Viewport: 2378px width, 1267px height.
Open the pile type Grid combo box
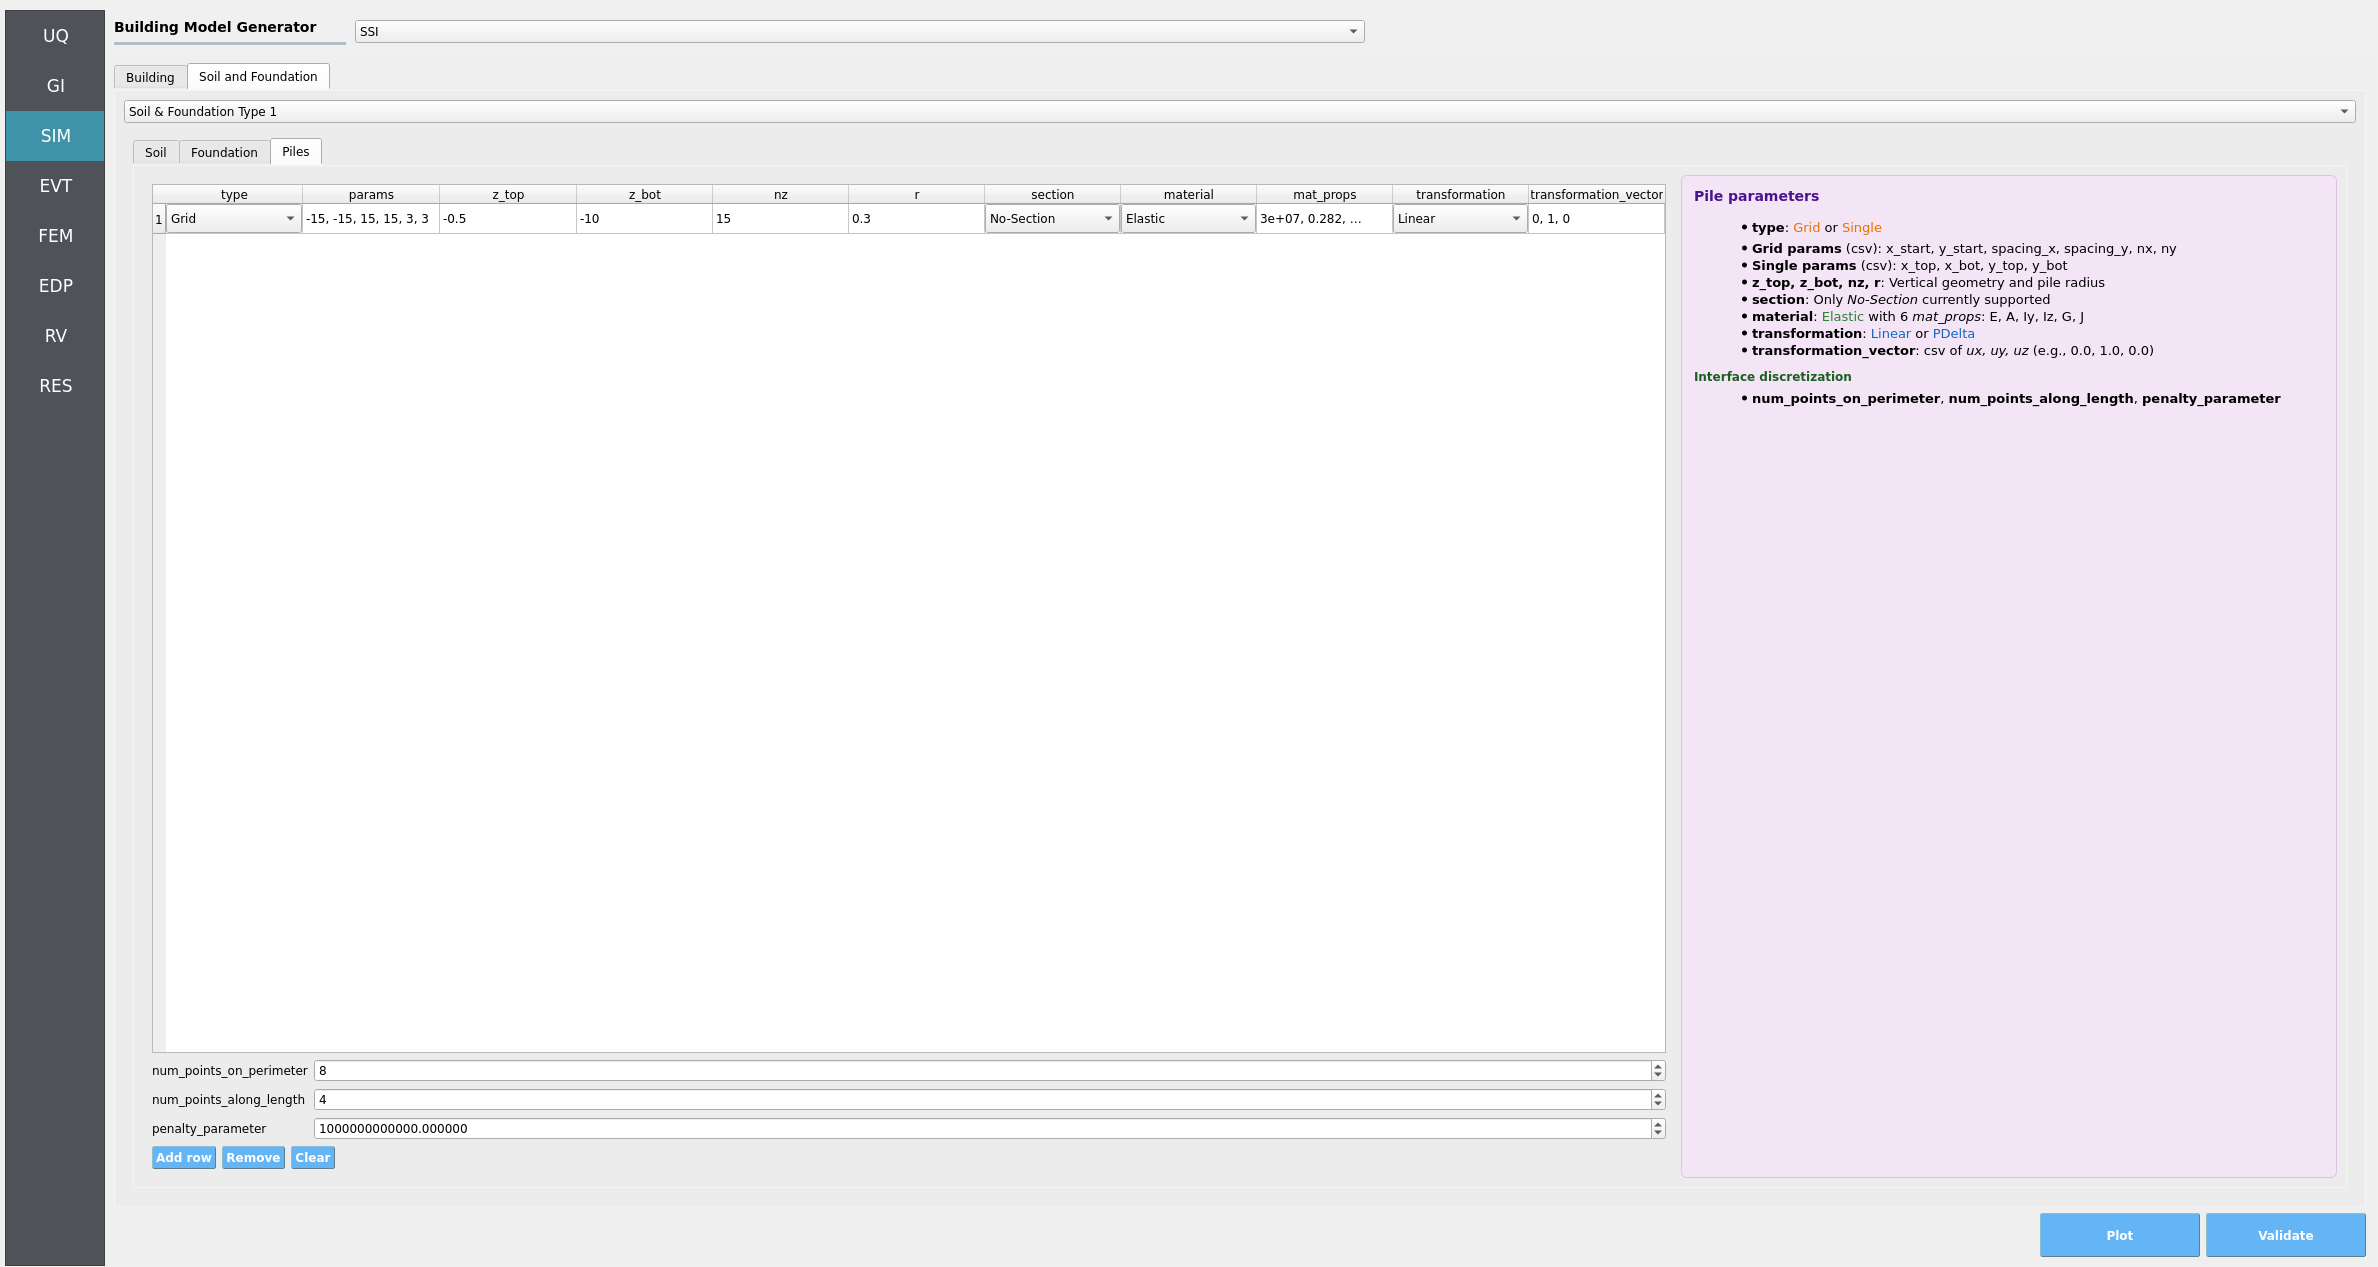[x=233, y=219]
